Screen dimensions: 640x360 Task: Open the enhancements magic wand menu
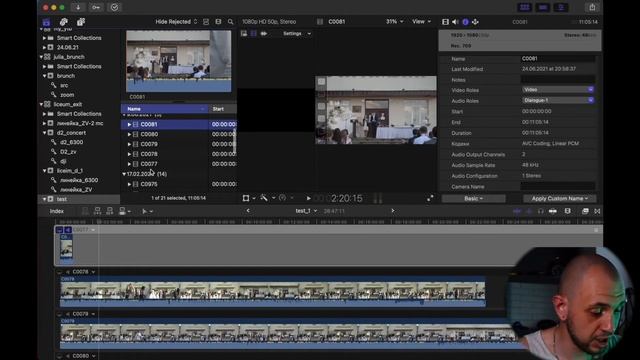pyautogui.click(x=267, y=198)
